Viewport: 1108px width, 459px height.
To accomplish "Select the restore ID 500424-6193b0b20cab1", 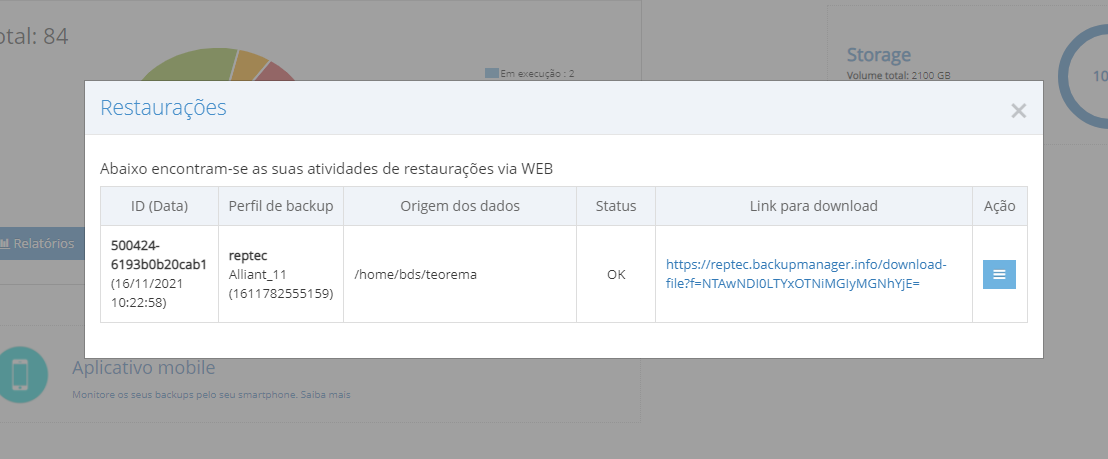I will [x=159, y=255].
